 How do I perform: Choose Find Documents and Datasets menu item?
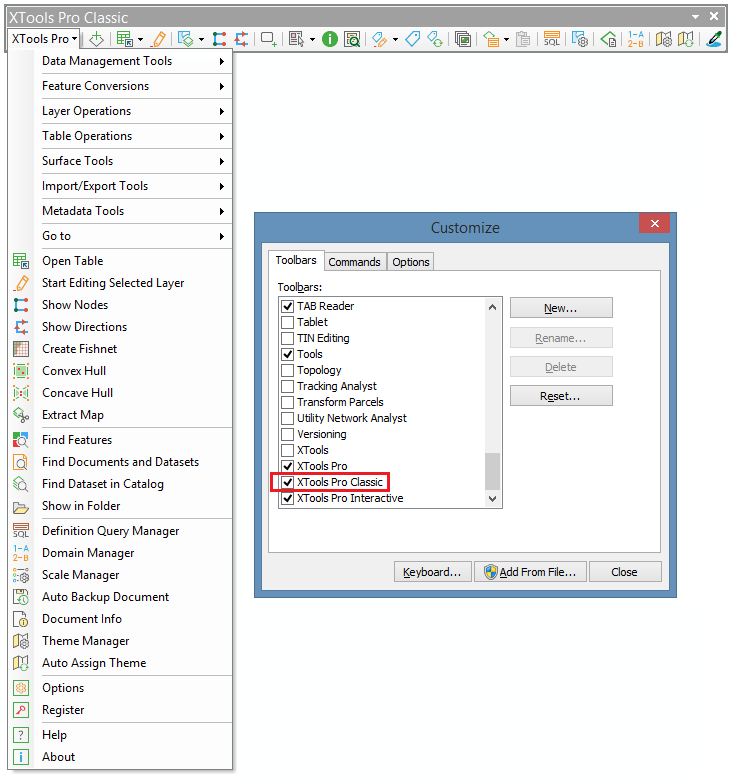(120, 462)
